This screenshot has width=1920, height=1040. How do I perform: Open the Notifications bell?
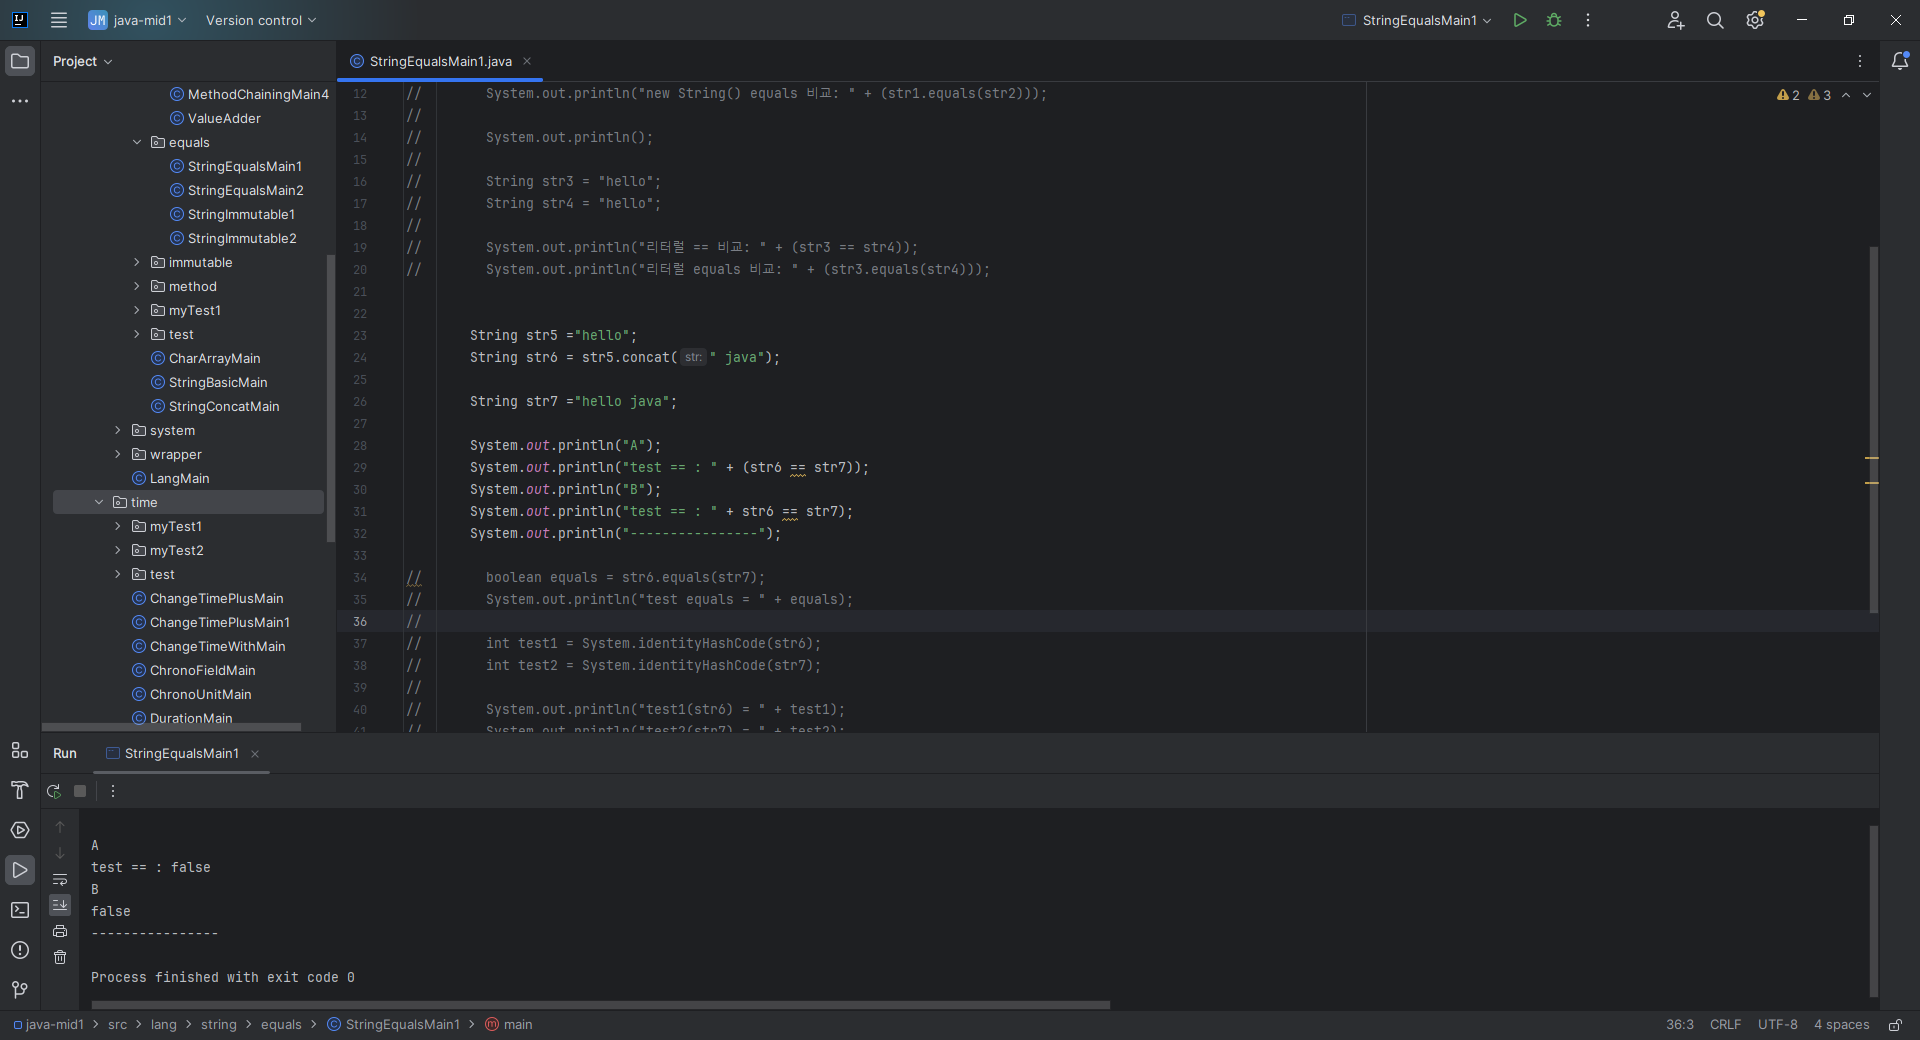1900,61
